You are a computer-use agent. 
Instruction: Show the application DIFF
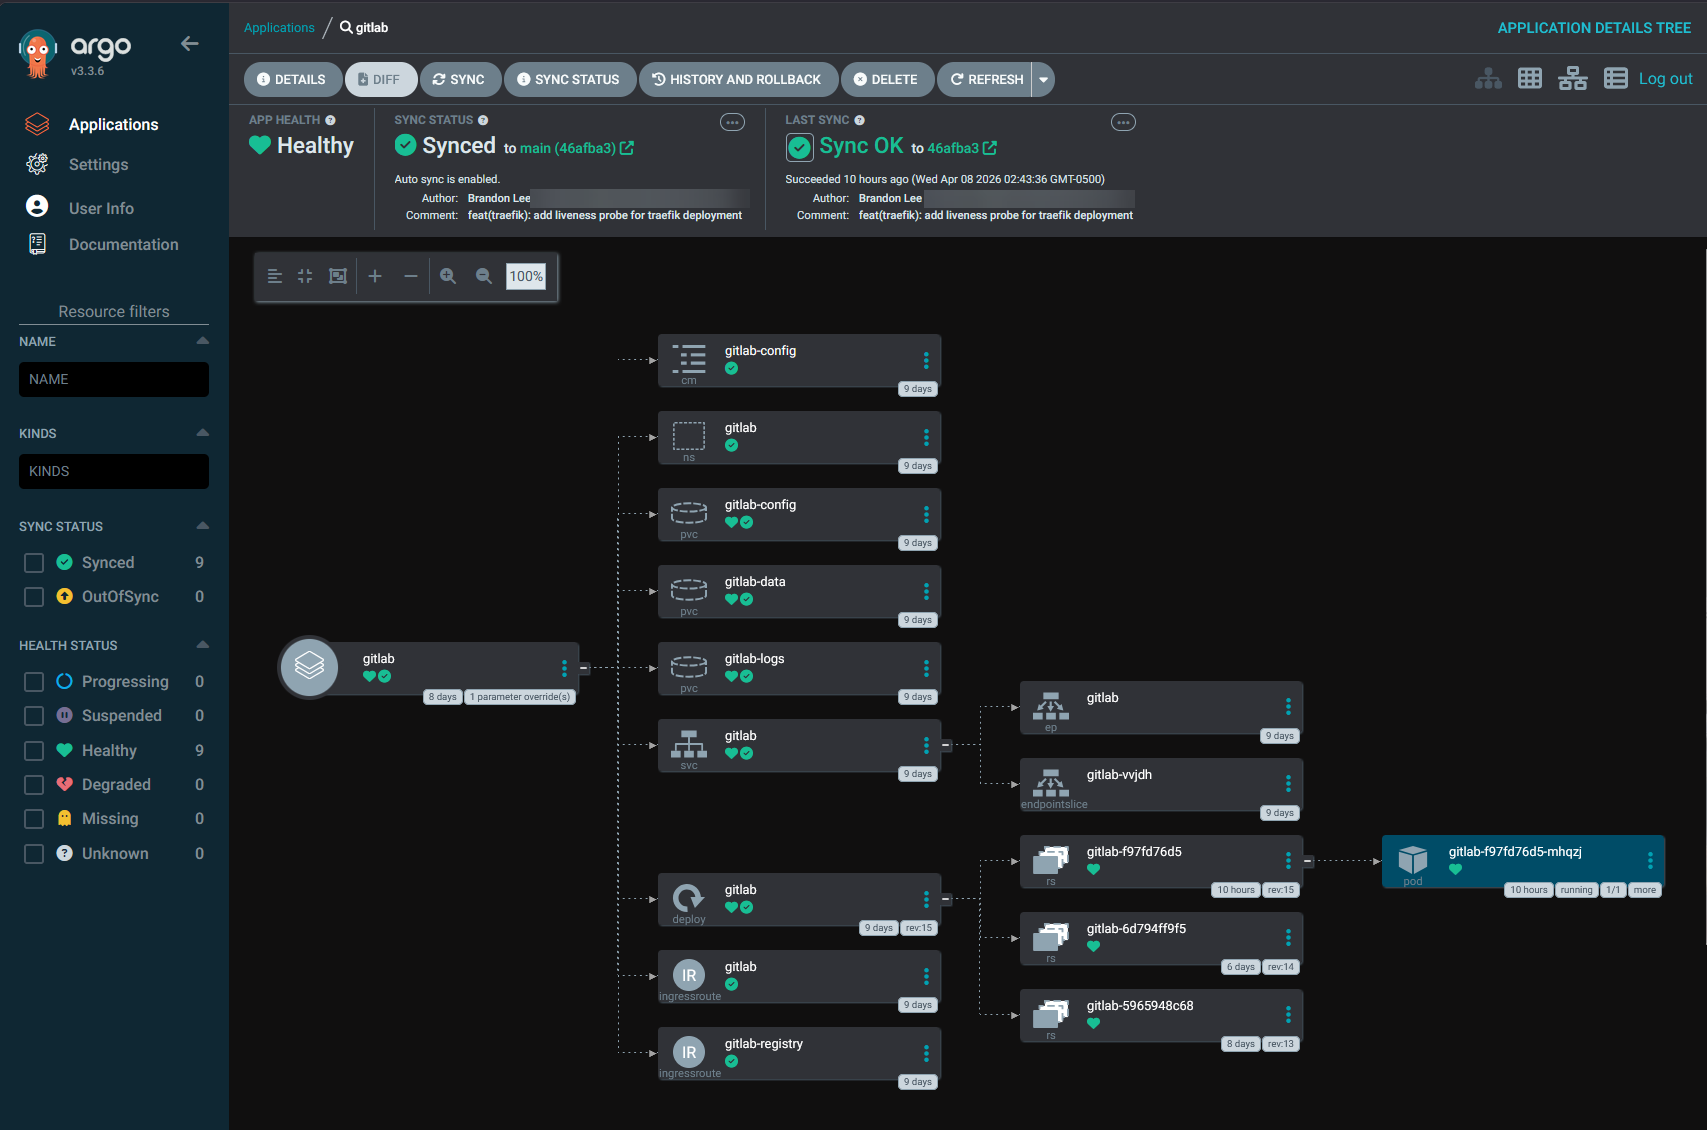(x=381, y=80)
